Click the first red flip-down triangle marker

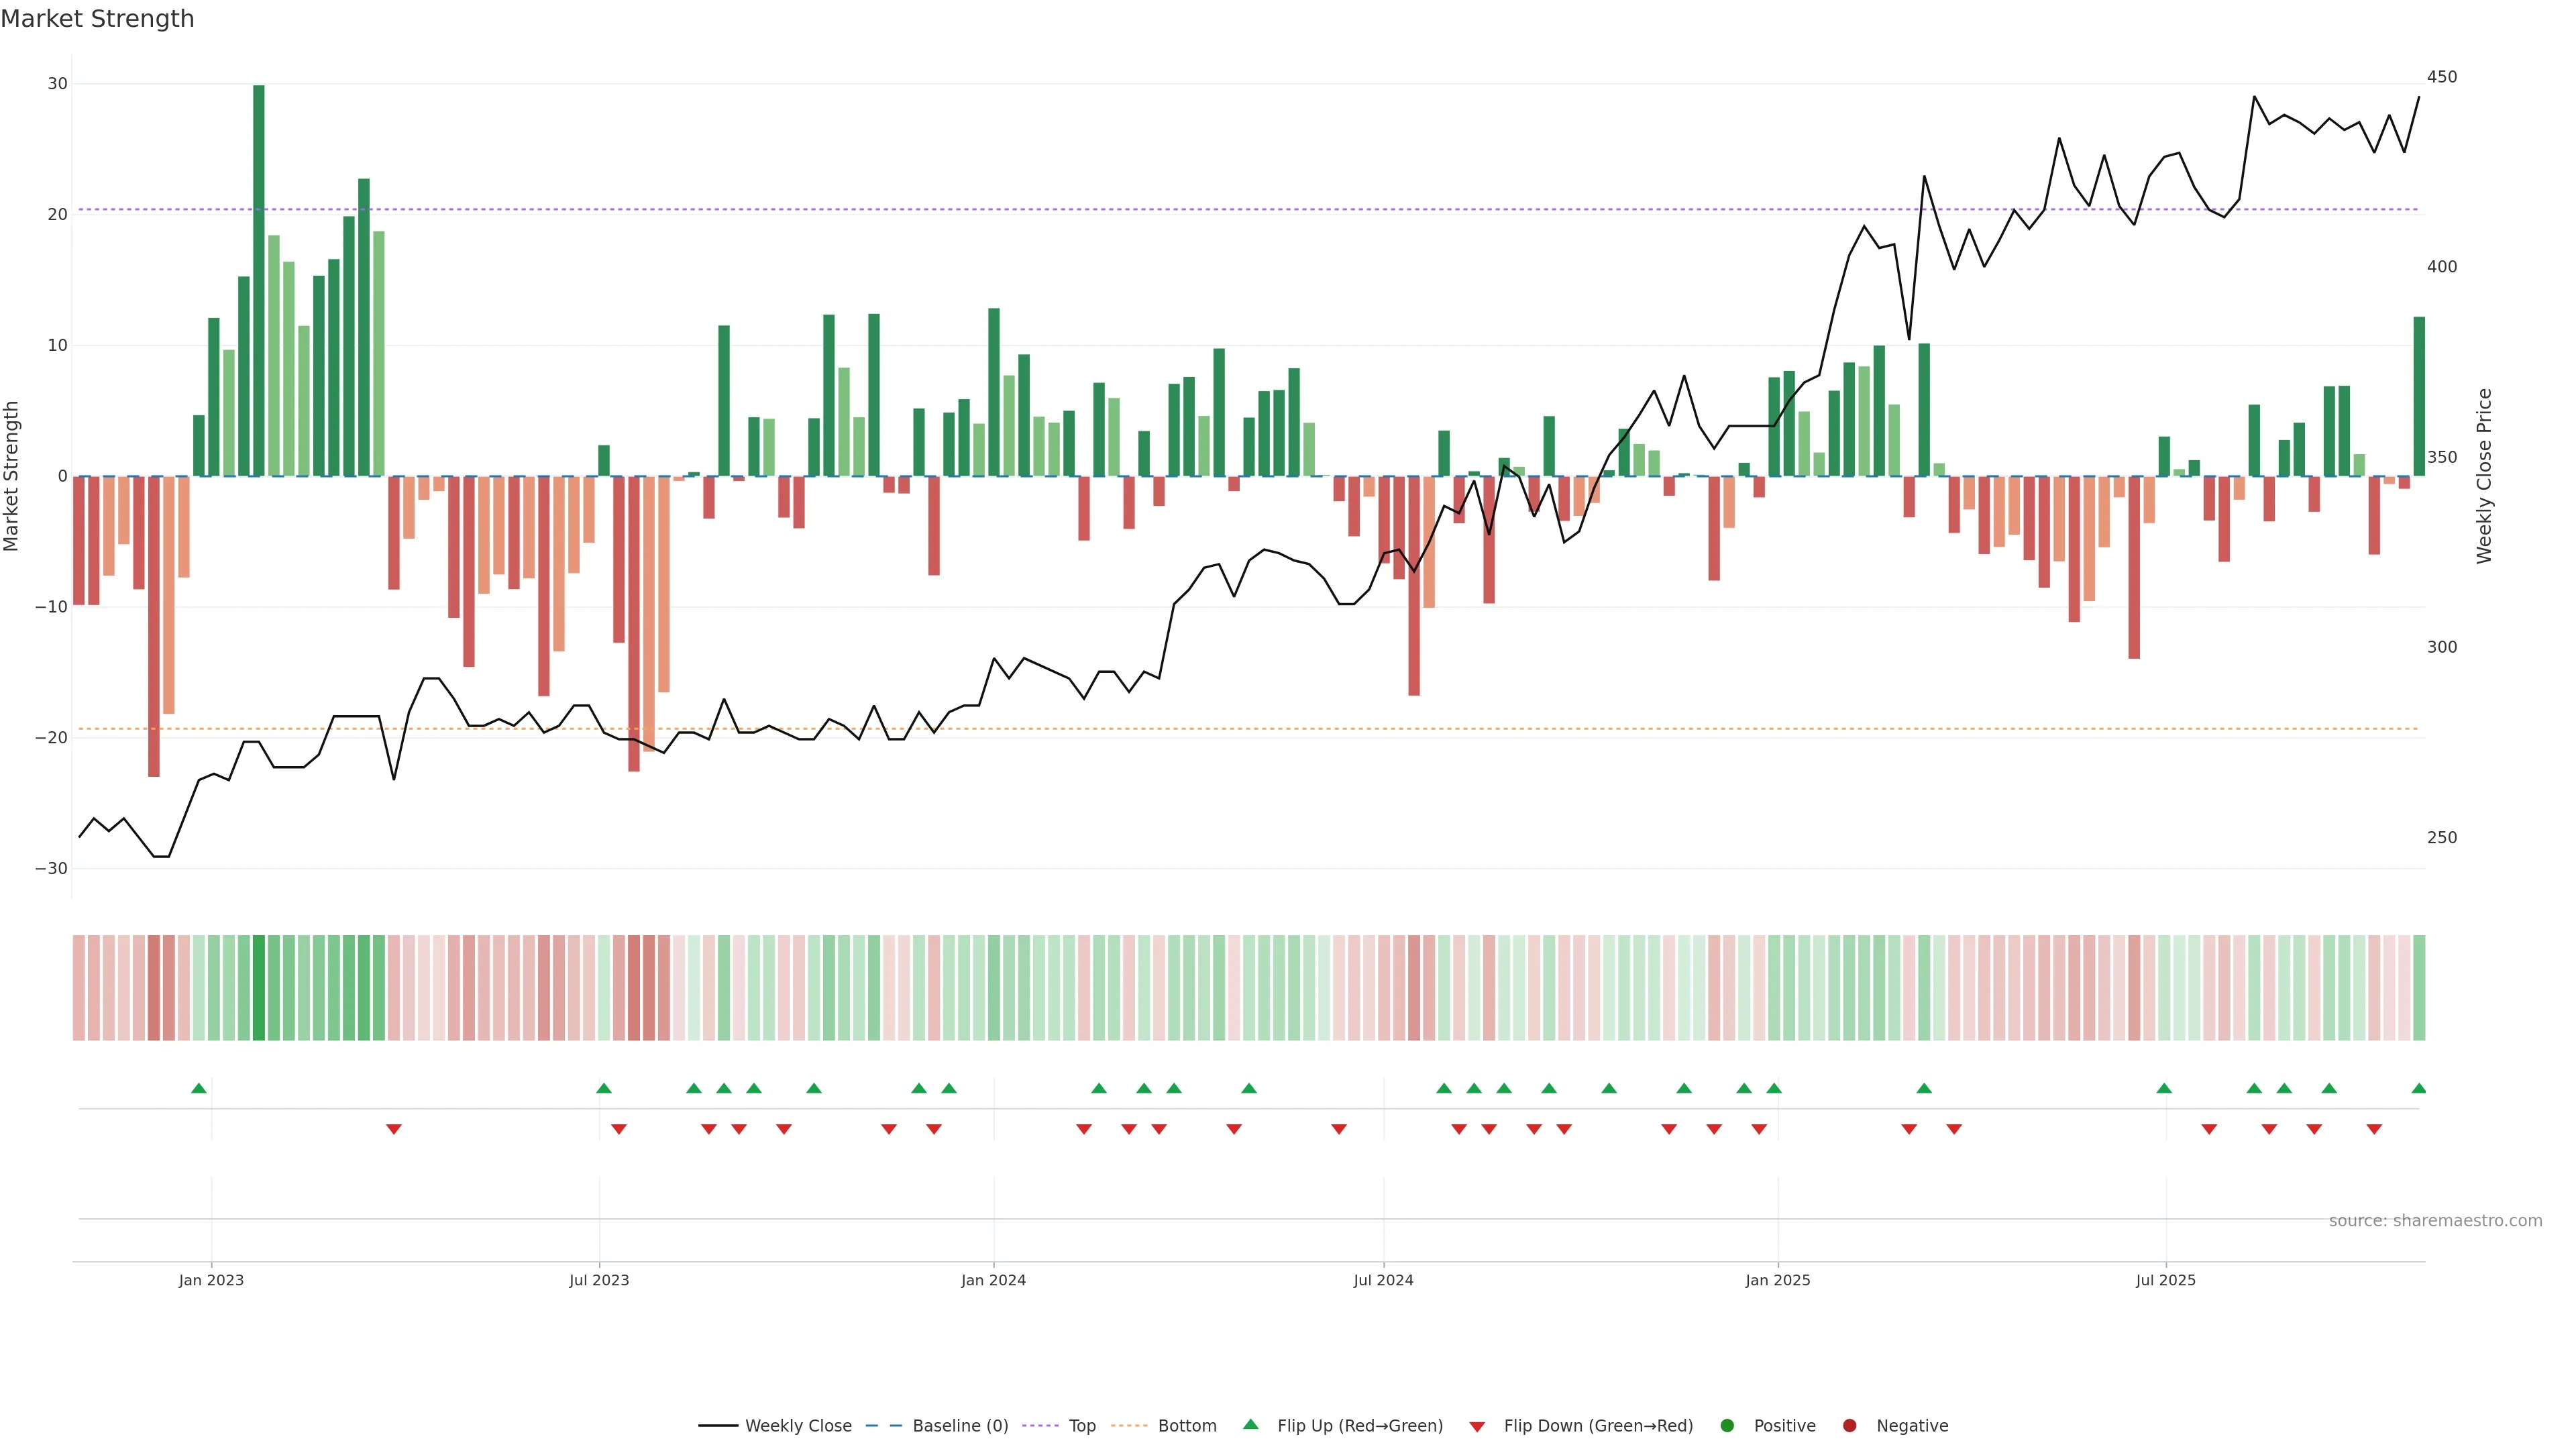(394, 1129)
